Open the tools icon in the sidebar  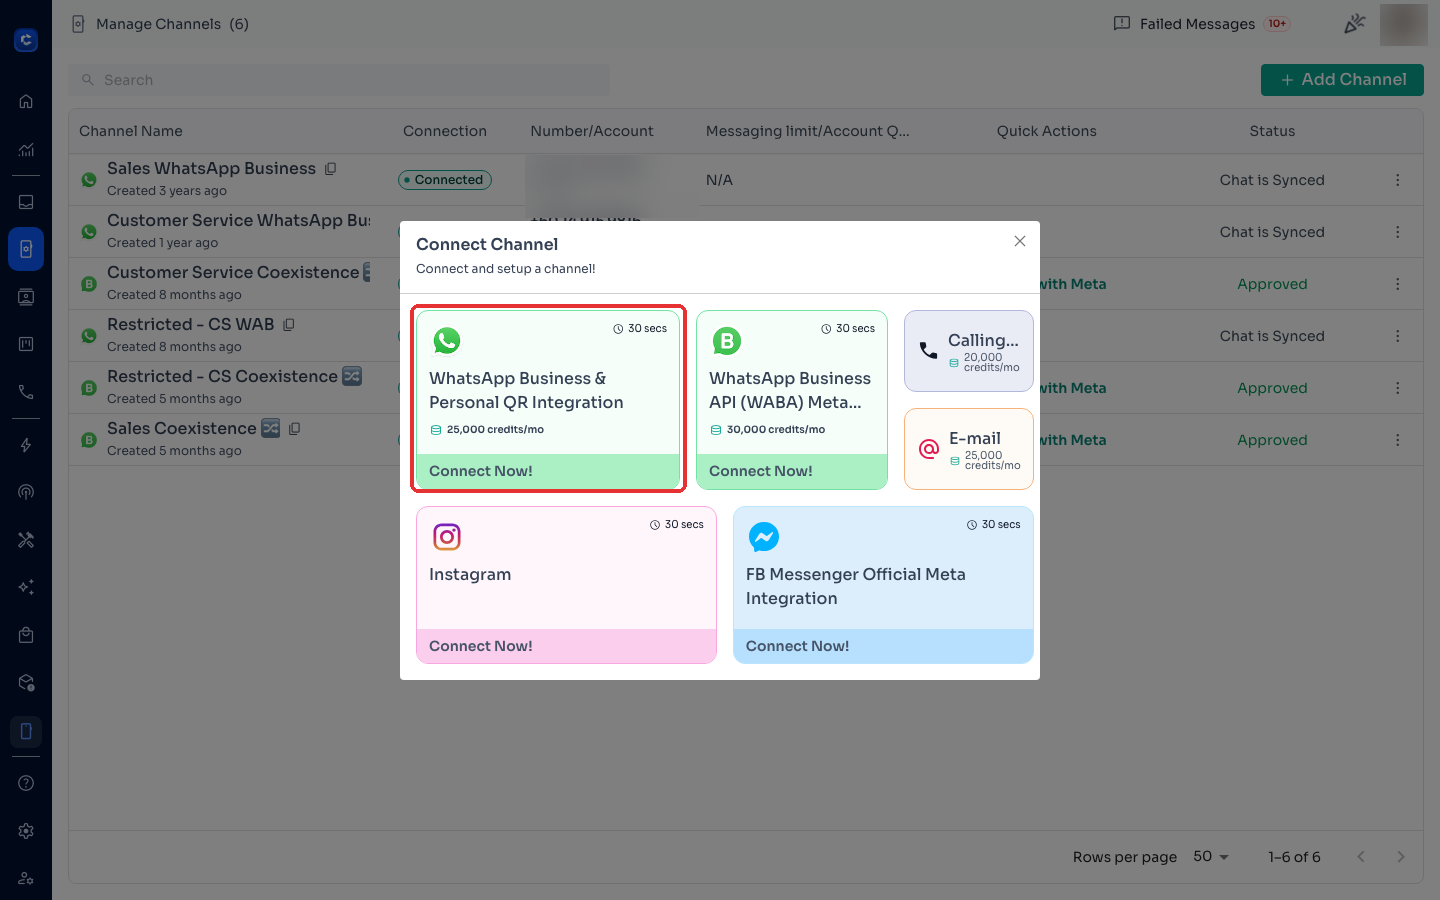click(26, 540)
